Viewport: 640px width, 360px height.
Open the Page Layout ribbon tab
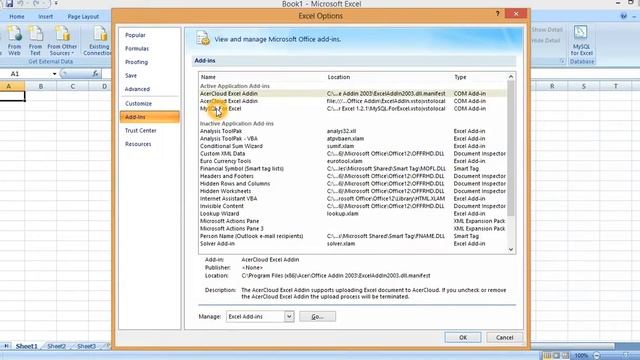[x=83, y=16]
